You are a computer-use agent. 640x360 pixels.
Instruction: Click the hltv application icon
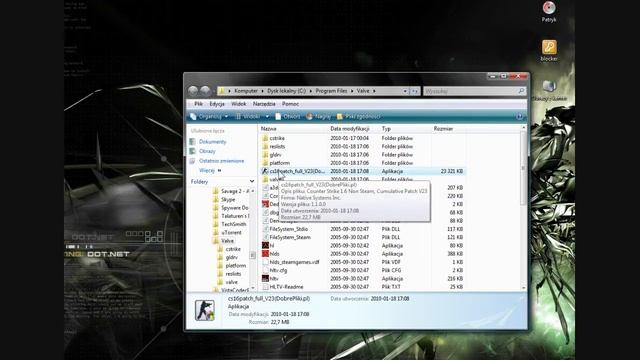point(265,278)
